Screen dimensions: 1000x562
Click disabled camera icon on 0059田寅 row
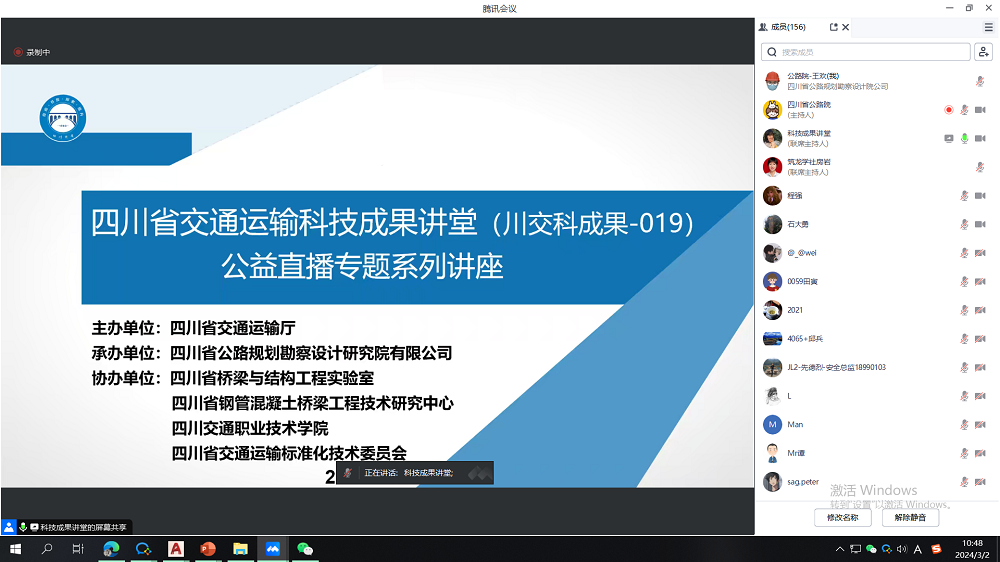[x=980, y=281]
